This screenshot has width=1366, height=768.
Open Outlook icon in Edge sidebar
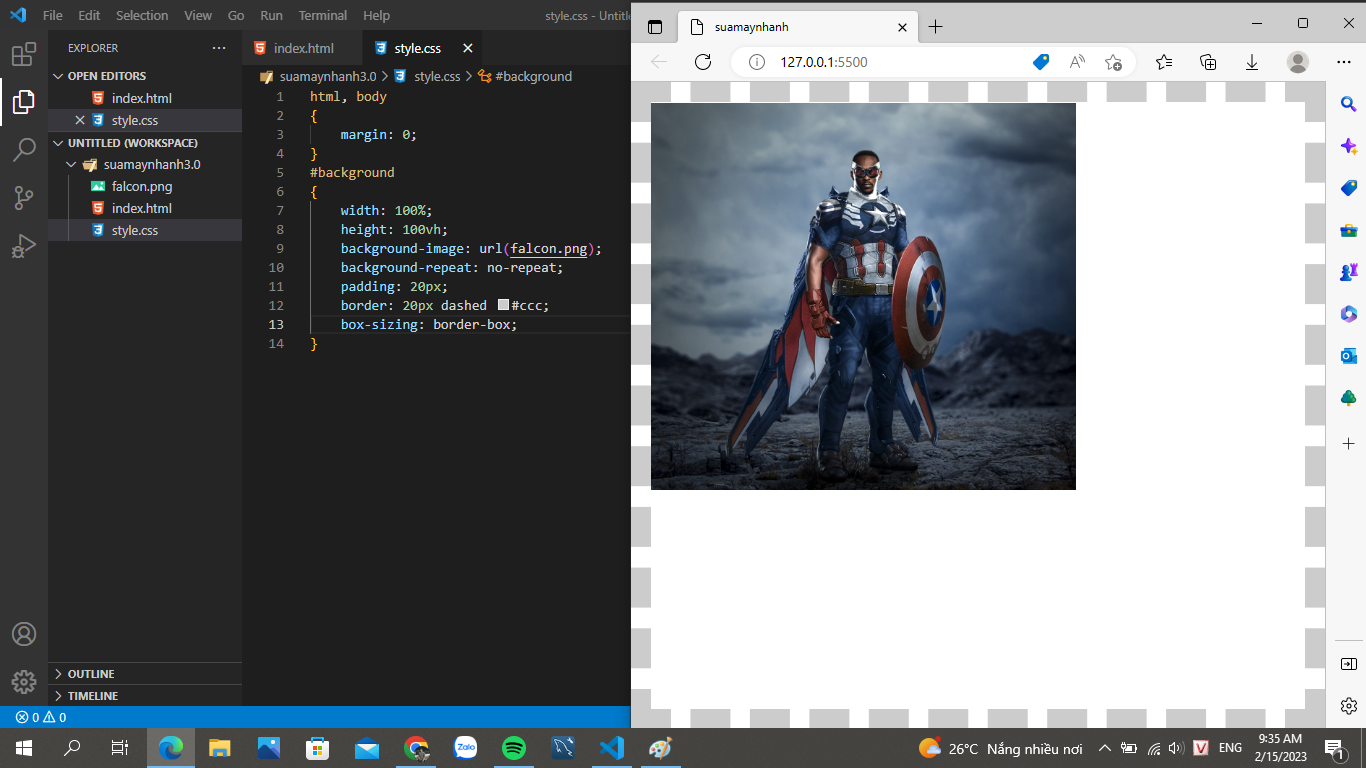(x=1348, y=356)
